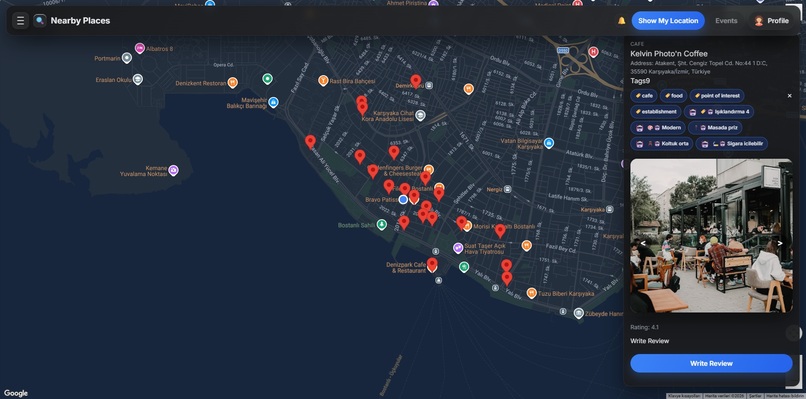This screenshot has height=399, width=806.
Task: Open the Şartlar terms link
Action: click(x=756, y=396)
